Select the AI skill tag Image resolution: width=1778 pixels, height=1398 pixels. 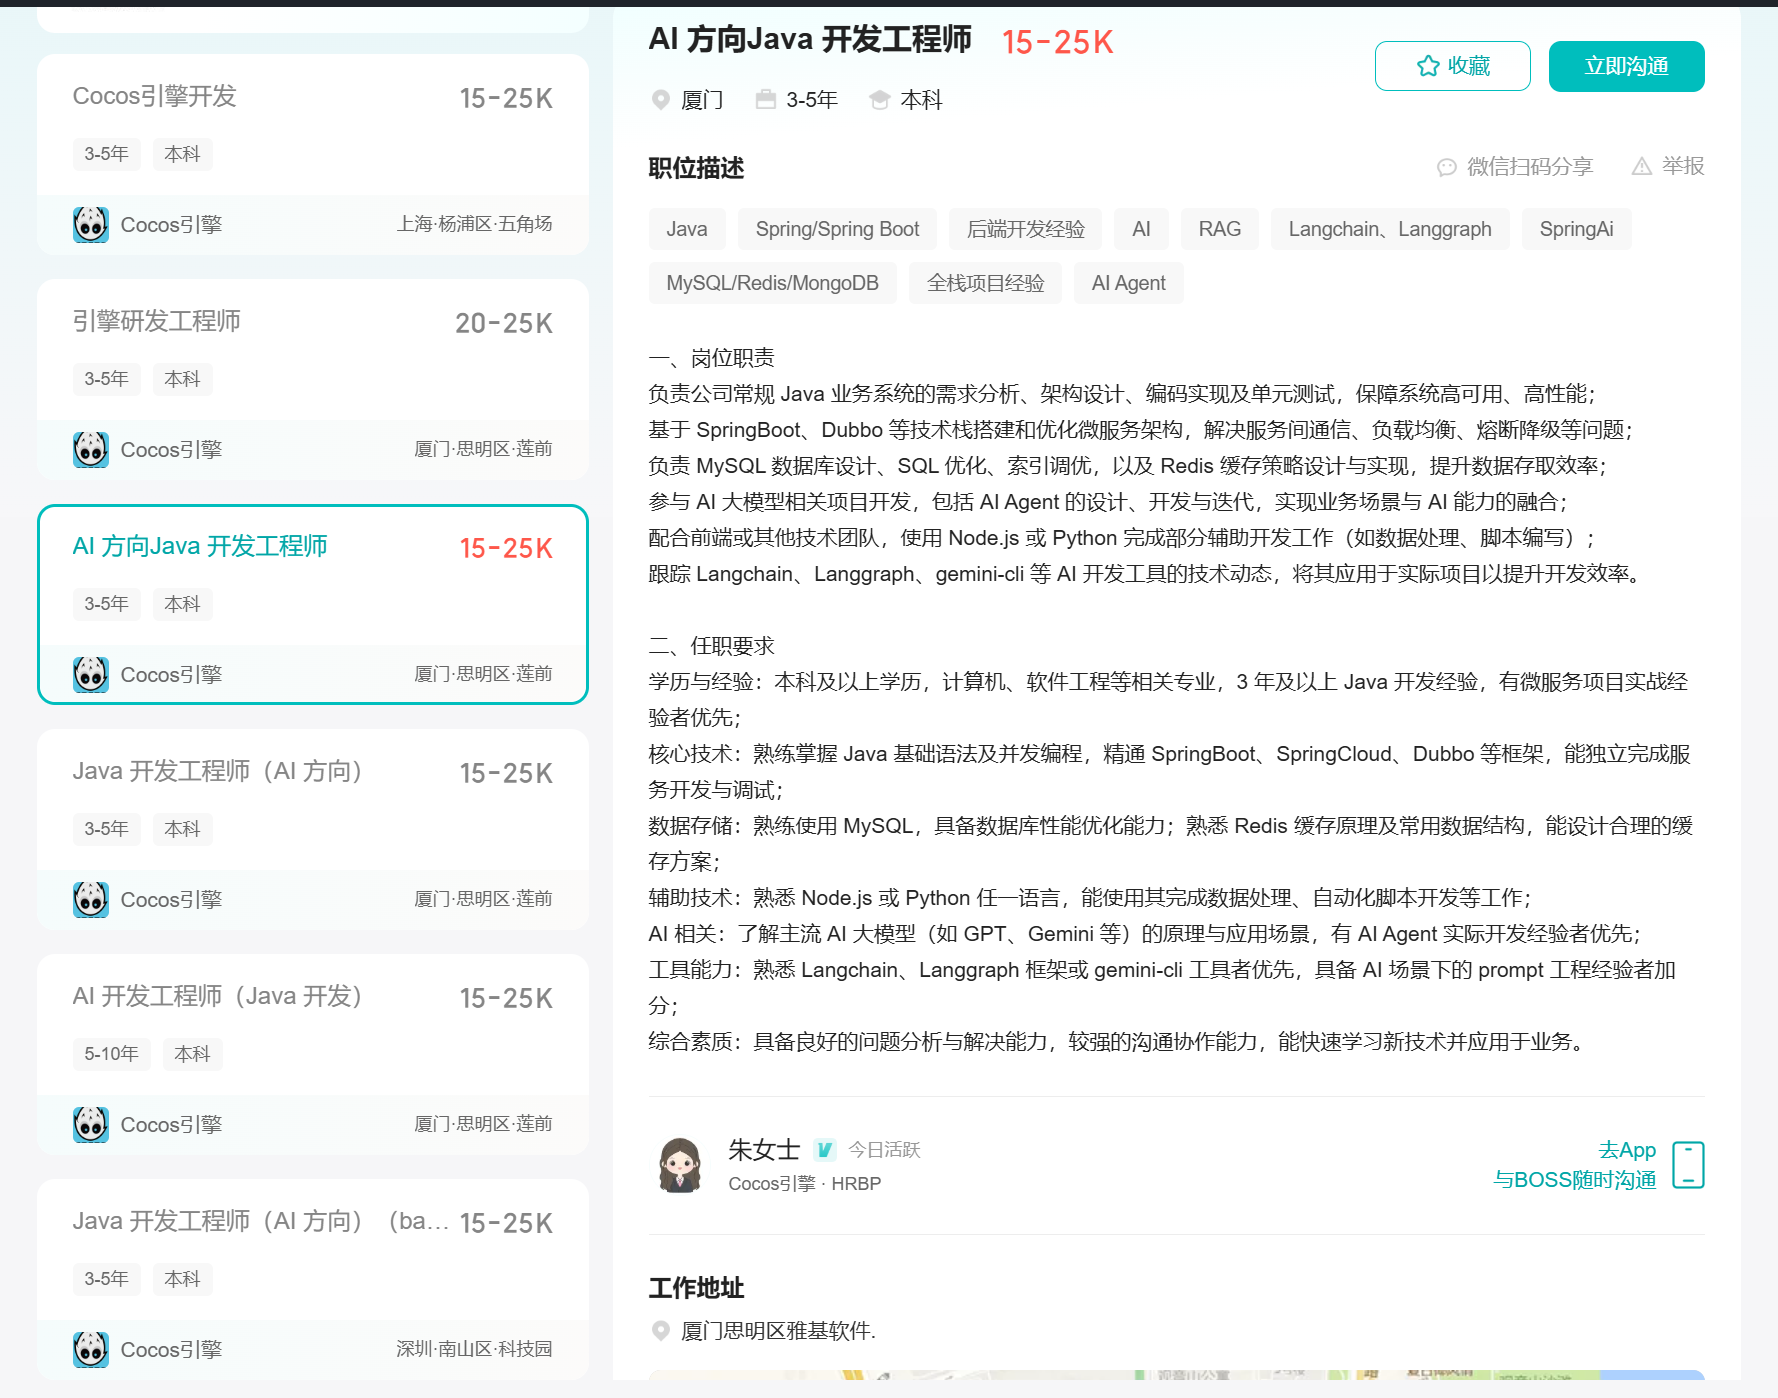(1141, 229)
